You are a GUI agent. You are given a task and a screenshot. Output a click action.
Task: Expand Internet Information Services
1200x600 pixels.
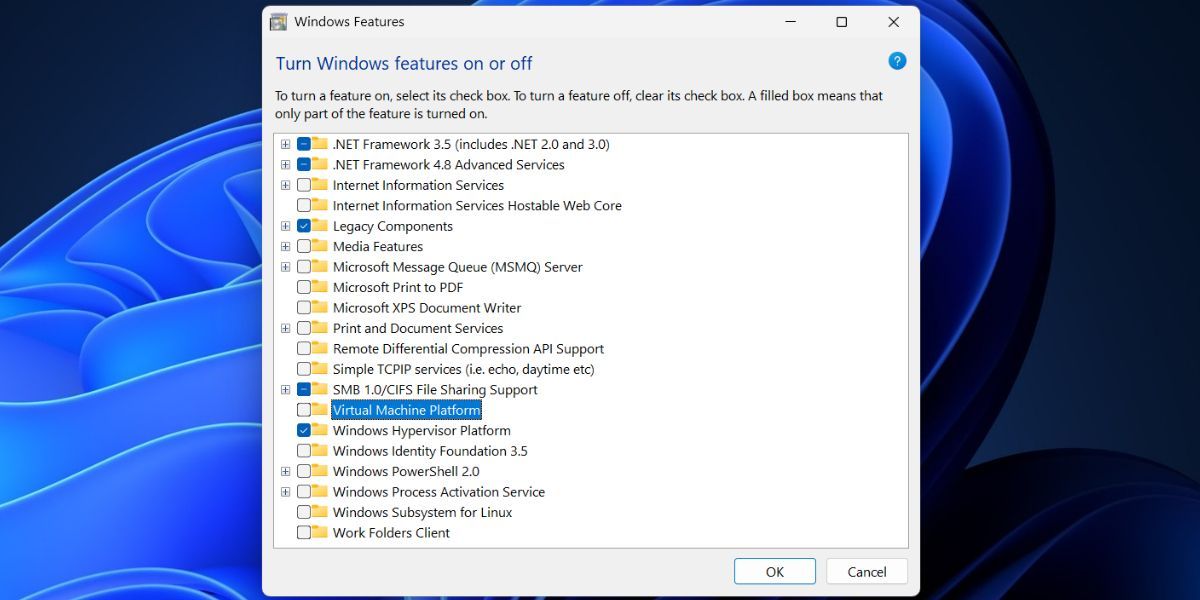pyautogui.click(x=286, y=185)
